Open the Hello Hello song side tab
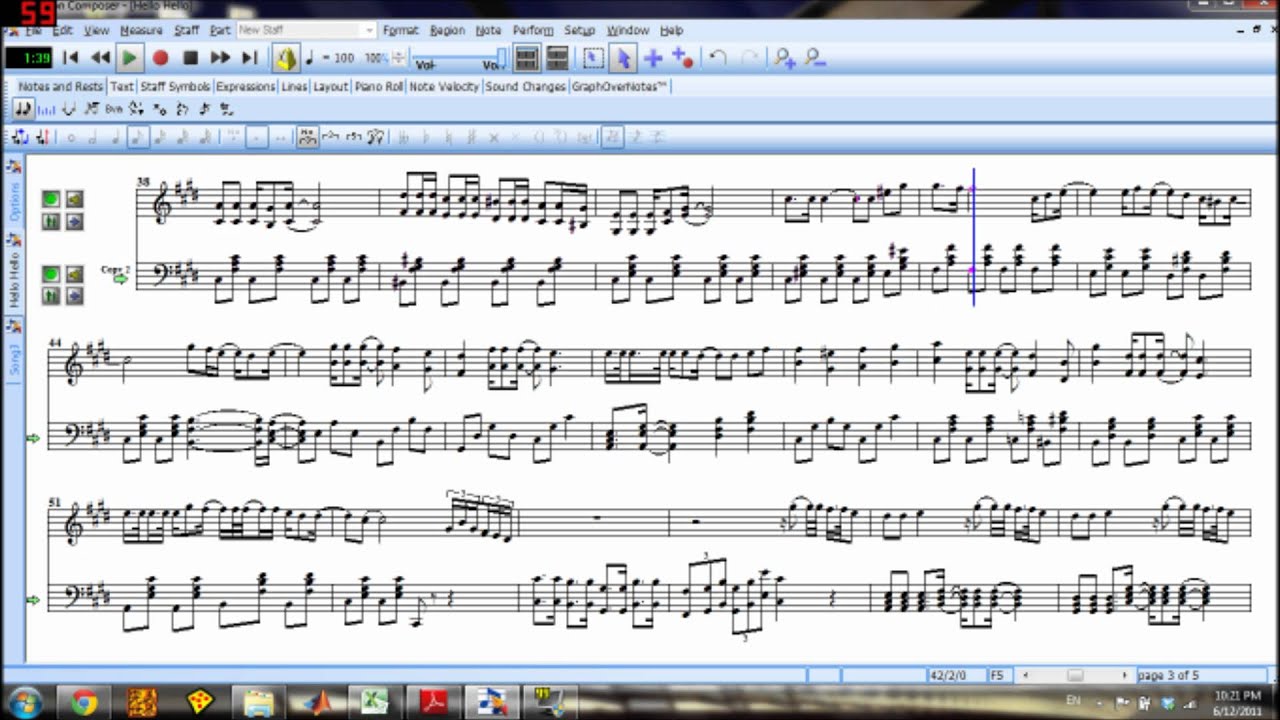The image size is (1280, 720). [14, 274]
